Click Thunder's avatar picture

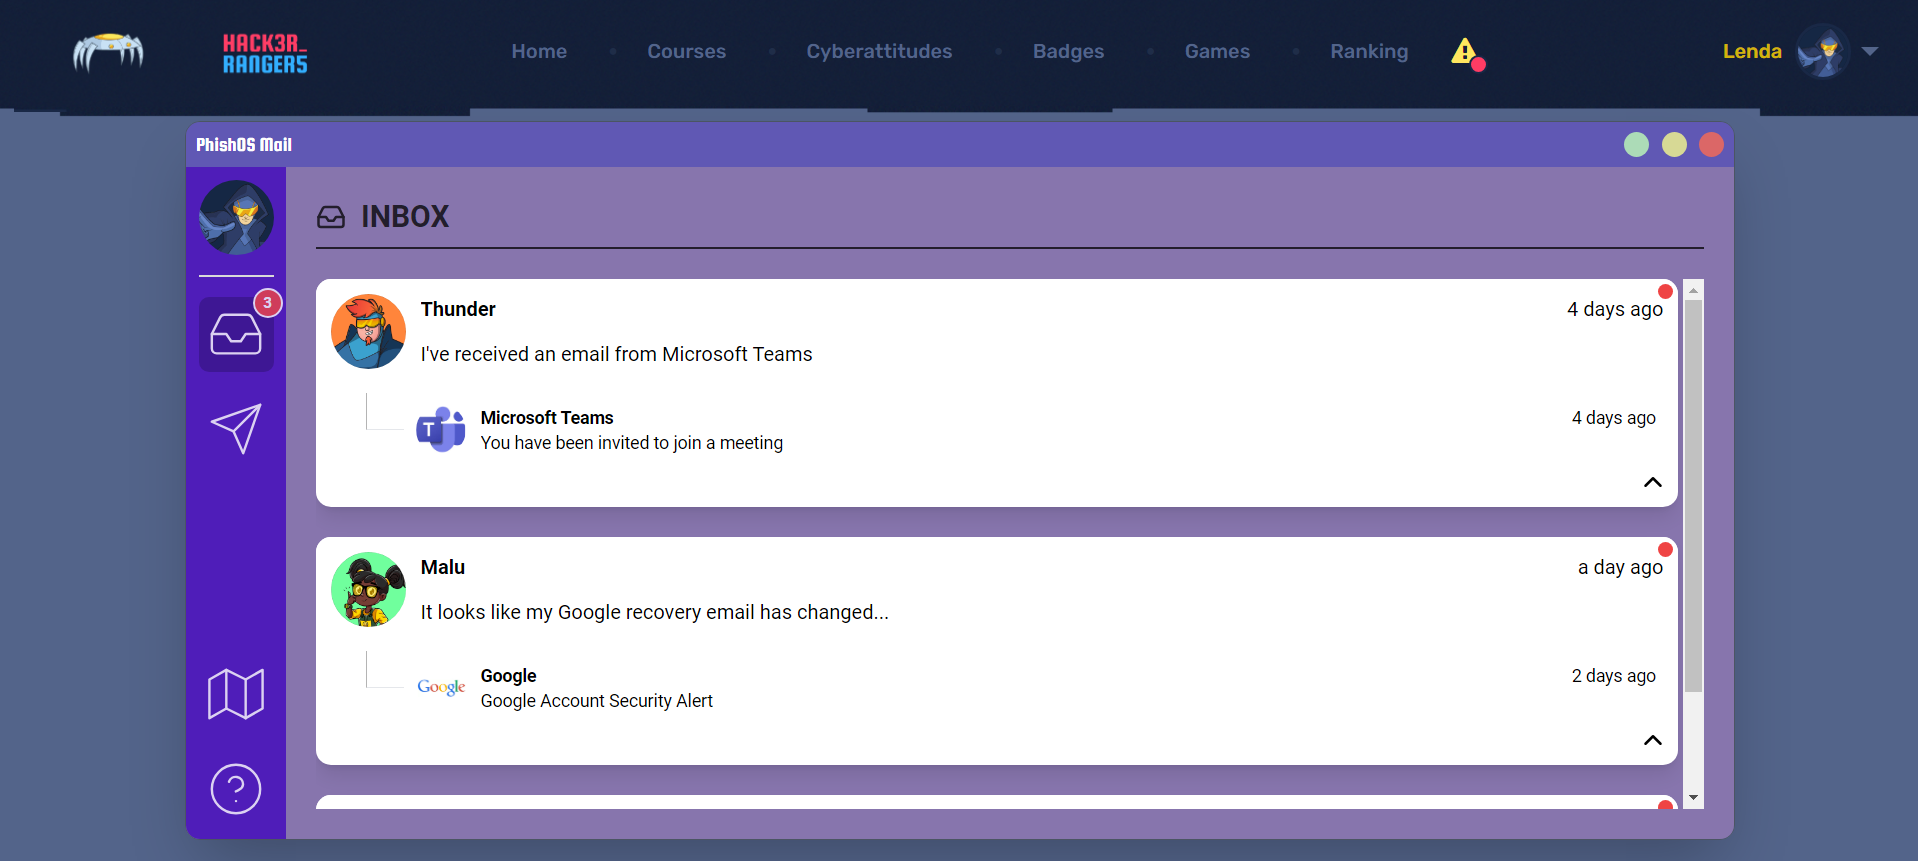point(368,331)
